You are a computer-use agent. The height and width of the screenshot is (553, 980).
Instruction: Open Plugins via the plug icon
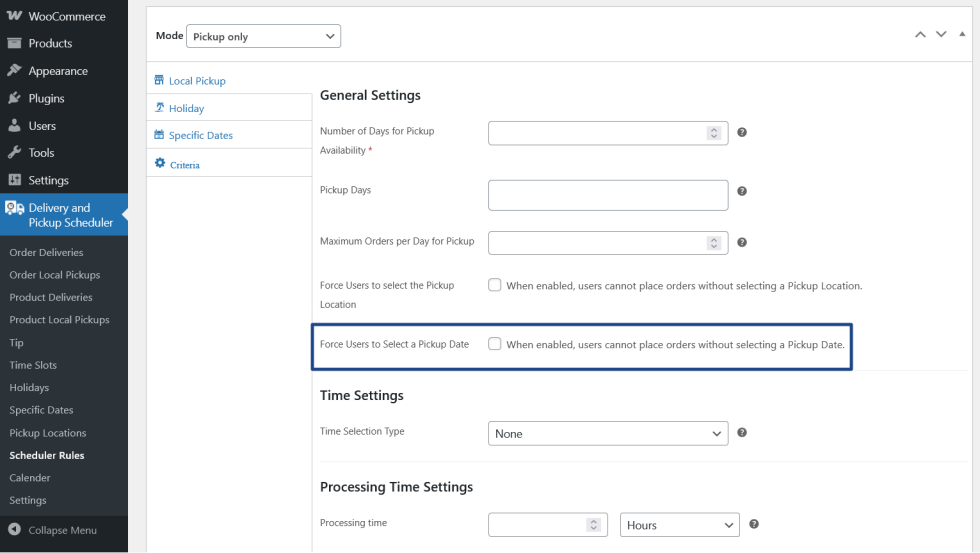click(14, 98)
